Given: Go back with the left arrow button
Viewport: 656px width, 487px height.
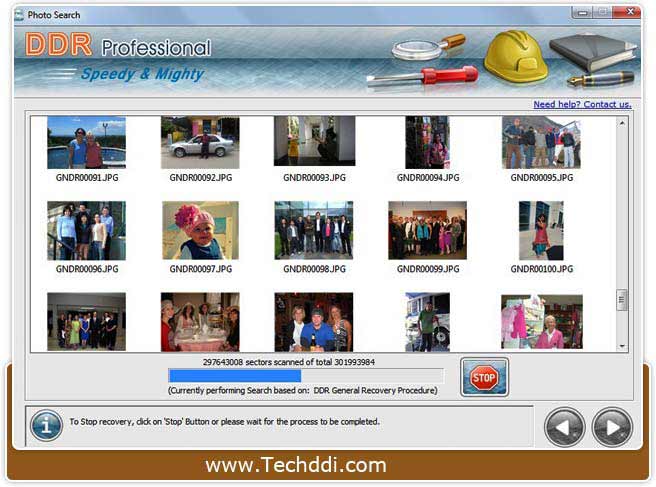Looking at the screenshot, I should (x=564, y=427).
